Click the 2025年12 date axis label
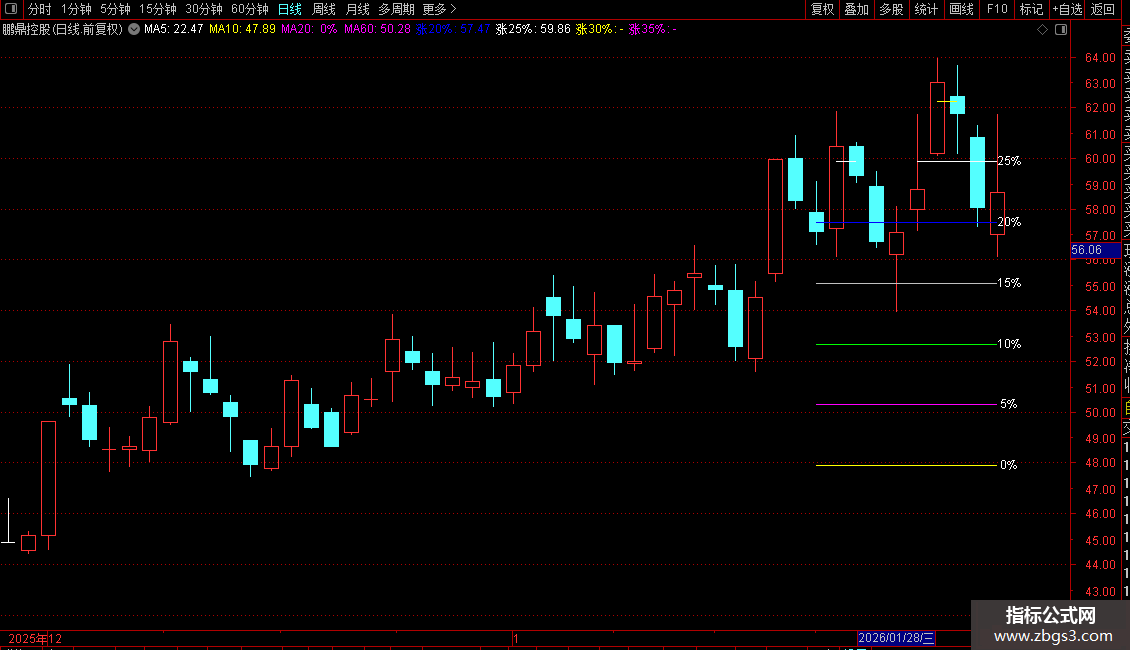 [x=35, y=639]
